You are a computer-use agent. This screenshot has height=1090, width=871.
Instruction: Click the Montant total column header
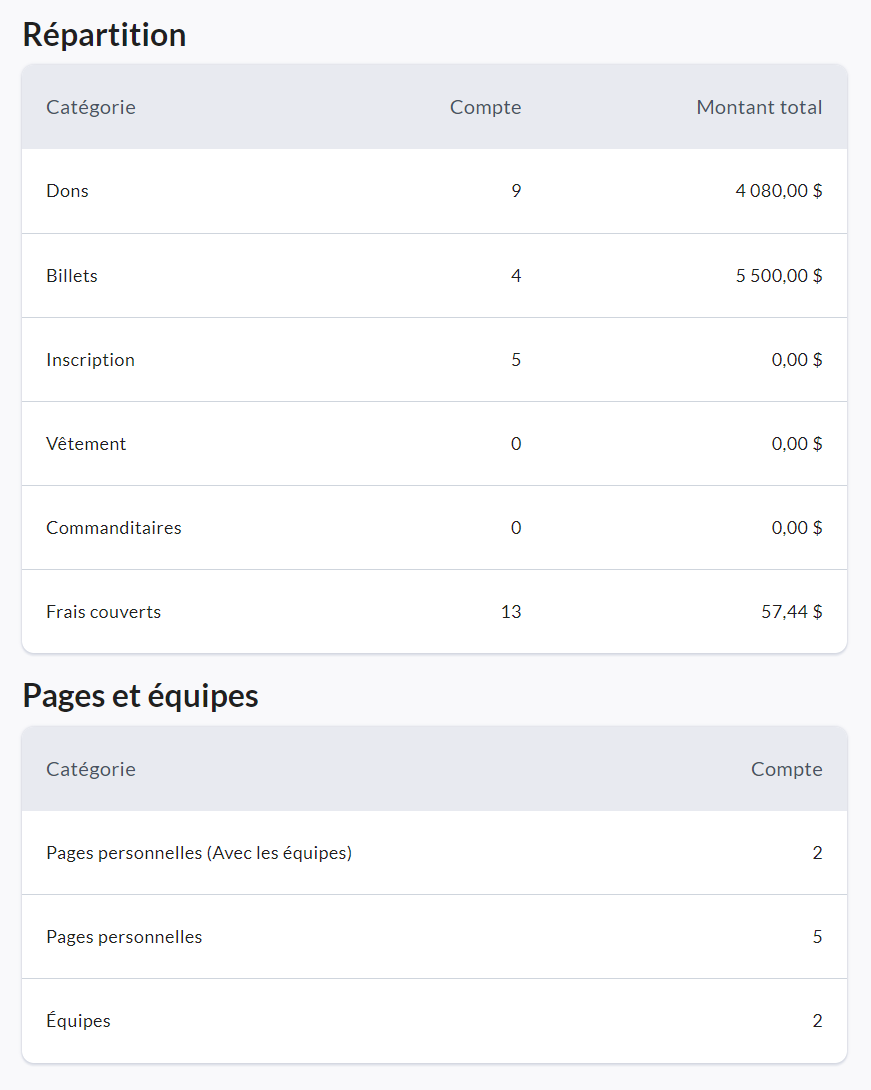[759, 107]
